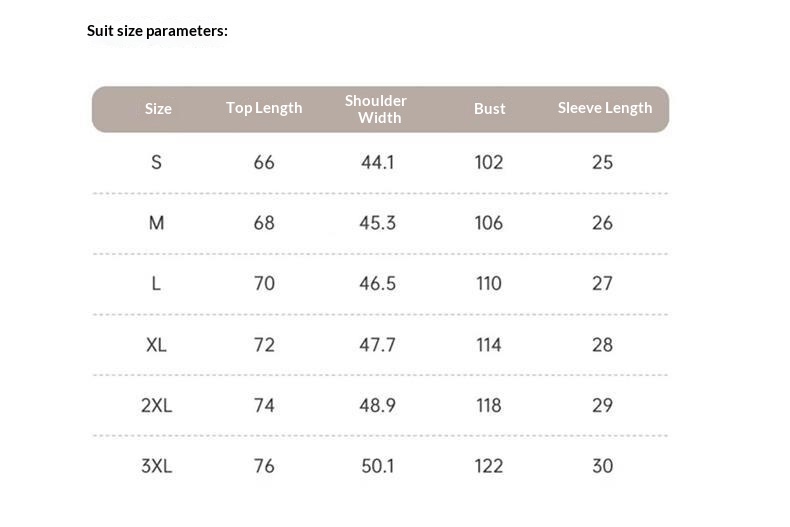Screen dimensions: 790x527
Task: Click the Size column header
Action: [158, 109]
